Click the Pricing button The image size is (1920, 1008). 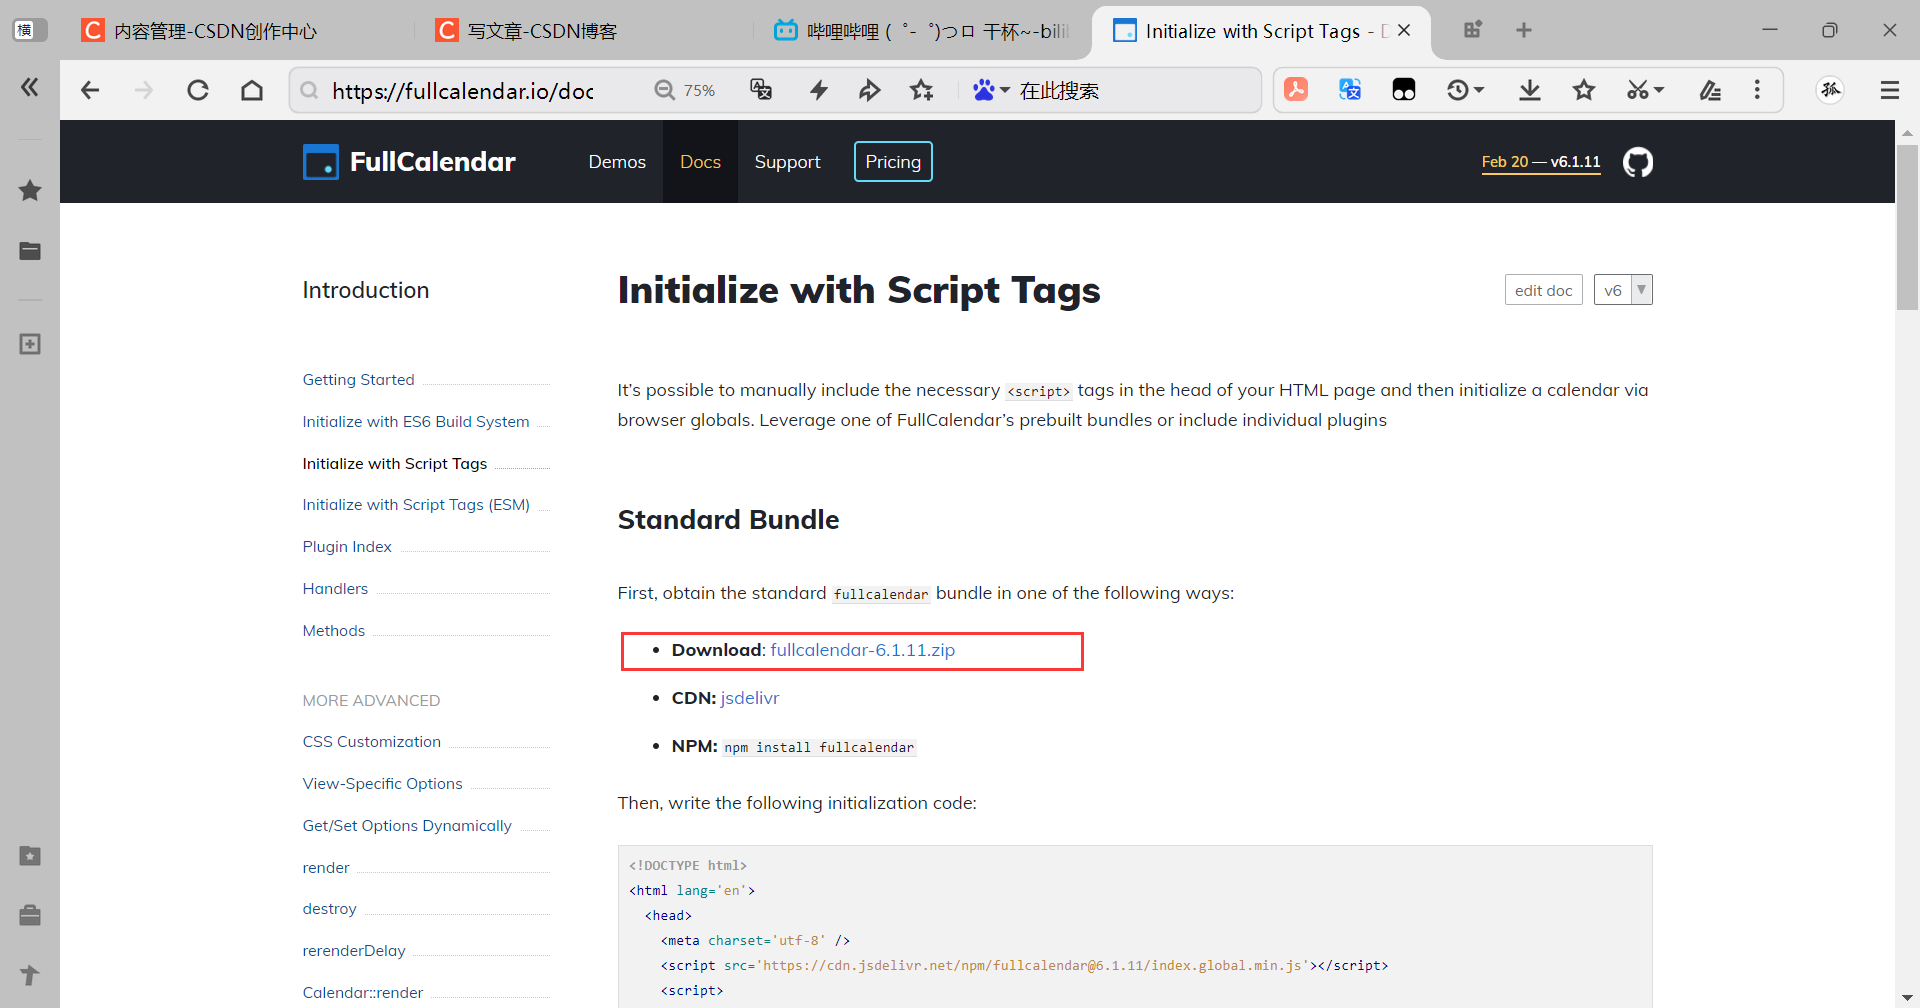tap(893, 162)
